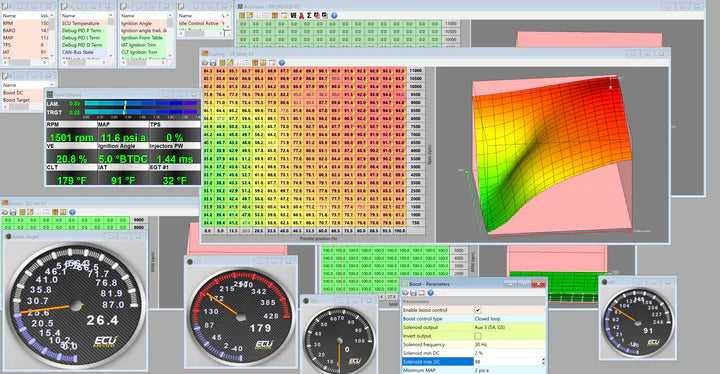Select CLT Ignition Trim row
Screen dimensions: 720x374
click(143, 52)
